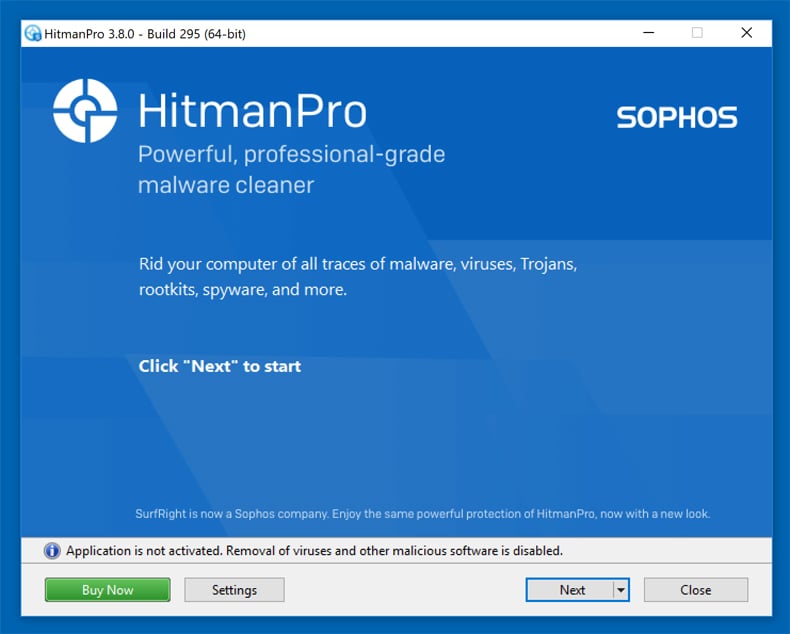
Task: Click the Sophos logo
Action: point(677,117)
